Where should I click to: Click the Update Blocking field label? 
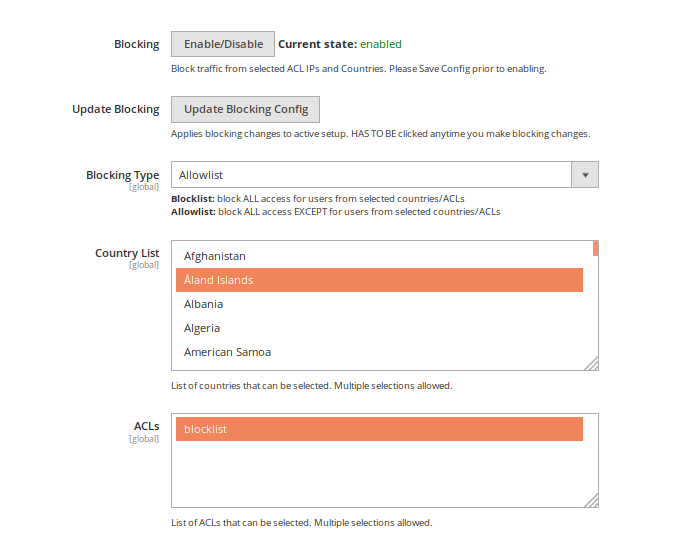pyautogui.click(x=115, y=109)
